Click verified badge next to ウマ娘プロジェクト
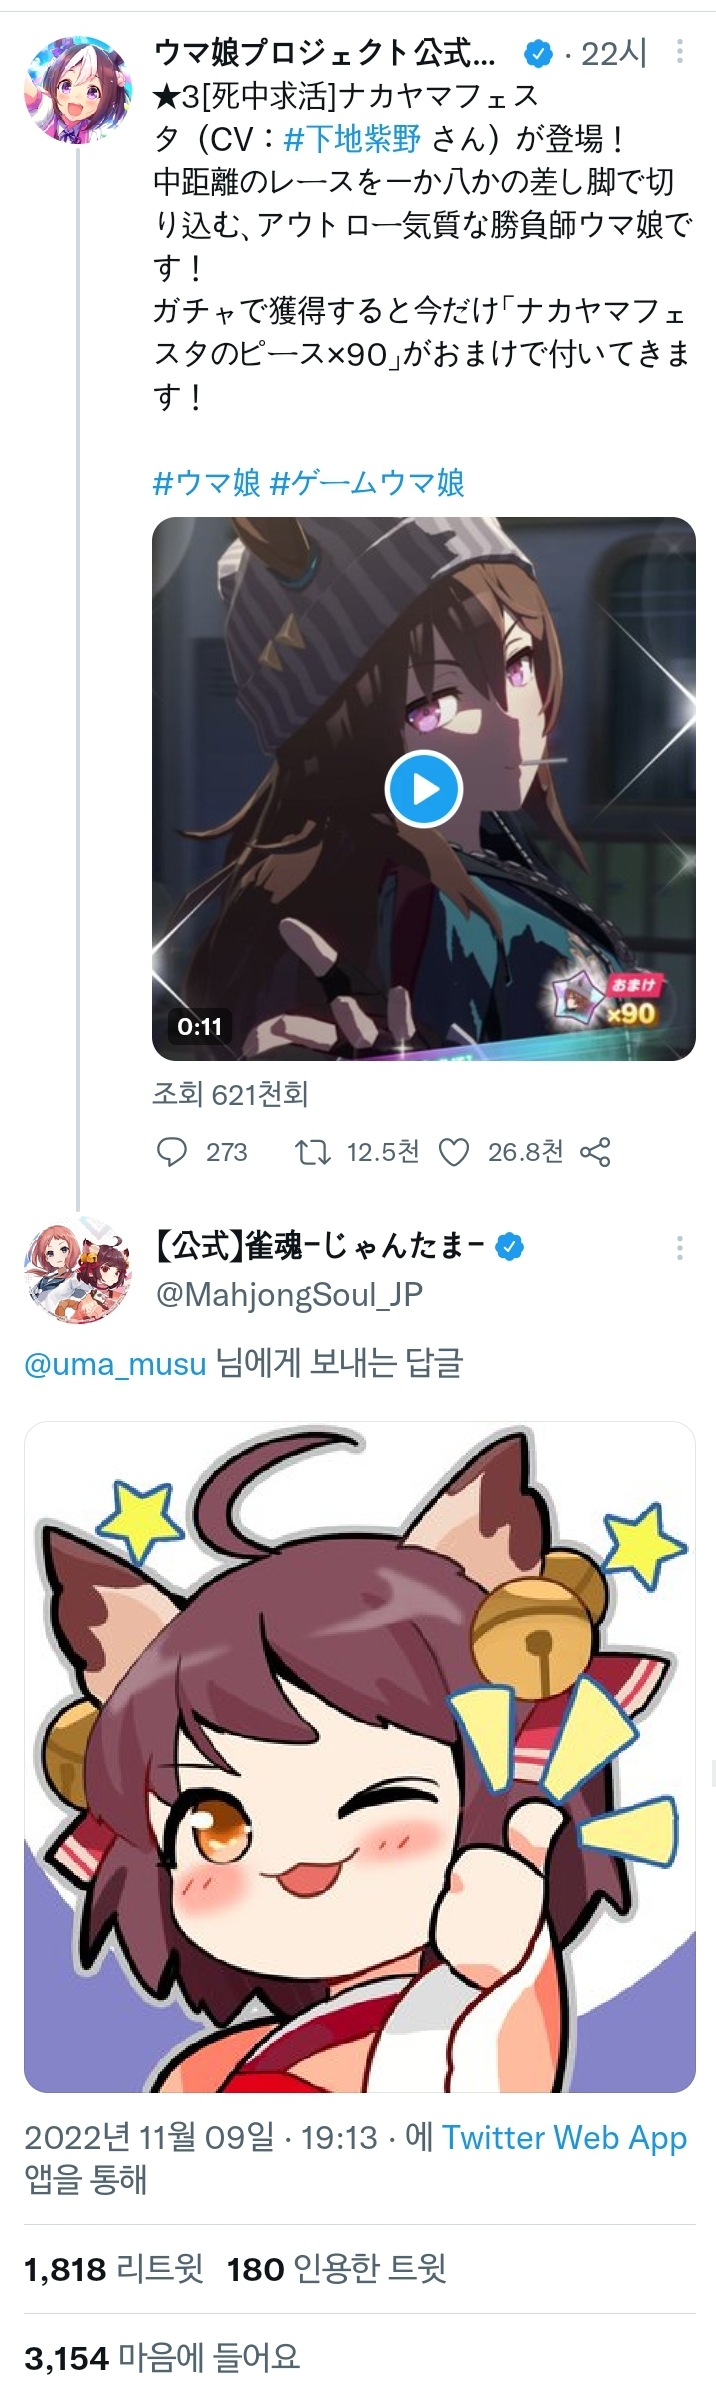Screen dimensions: 716x2390 (x=539, y=53)
